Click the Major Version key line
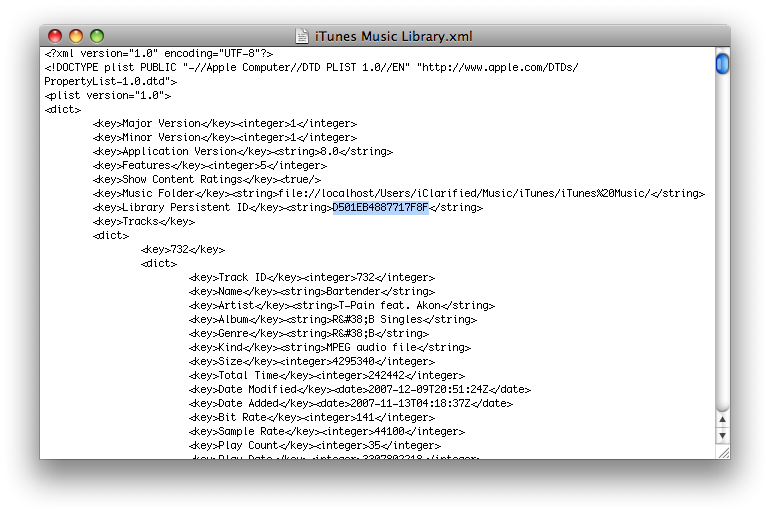The image size is (770, 514). 225,123
